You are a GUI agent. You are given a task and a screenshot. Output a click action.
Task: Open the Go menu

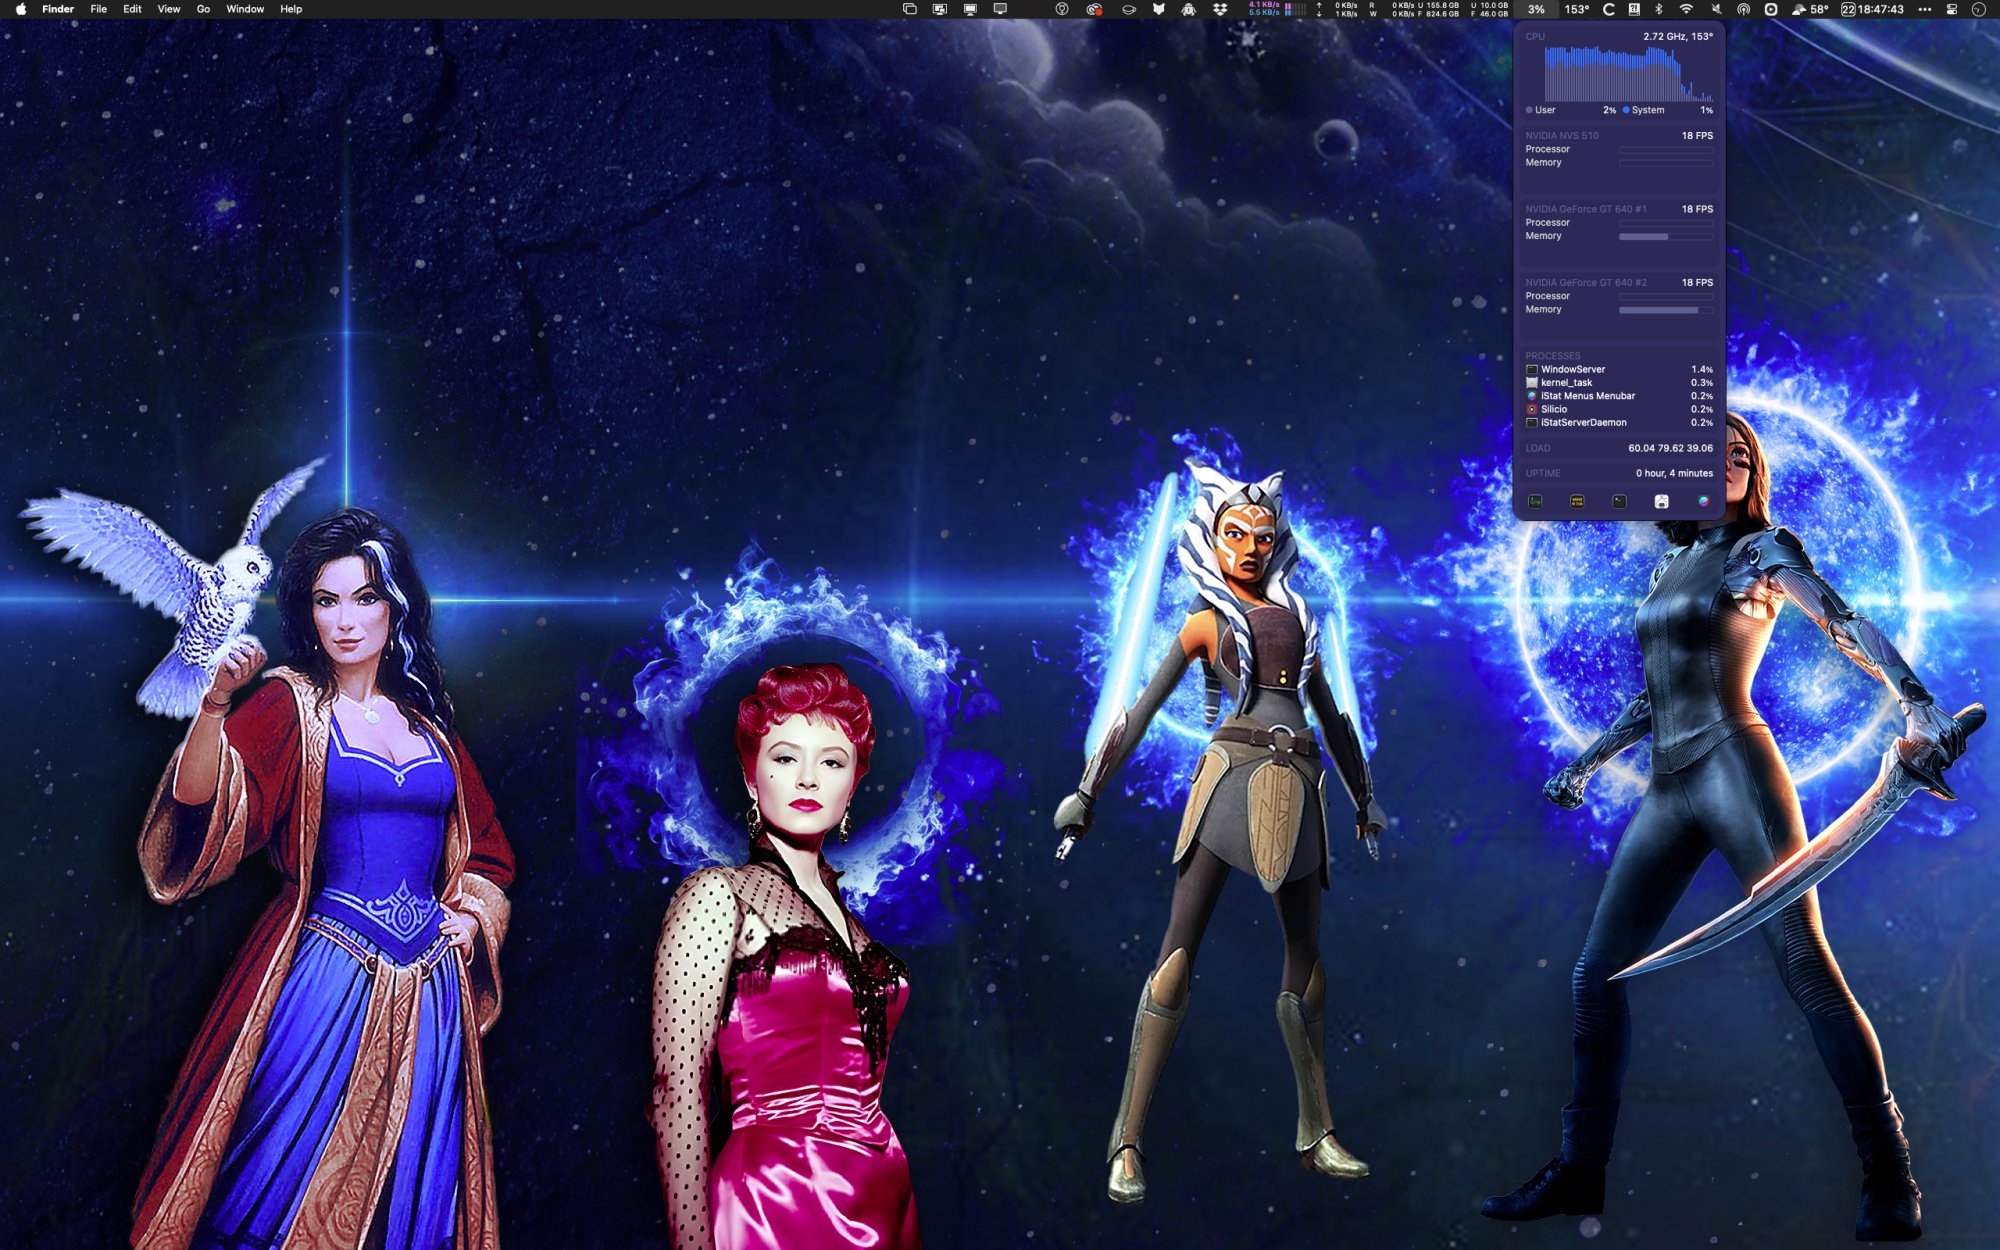[203, 9]
